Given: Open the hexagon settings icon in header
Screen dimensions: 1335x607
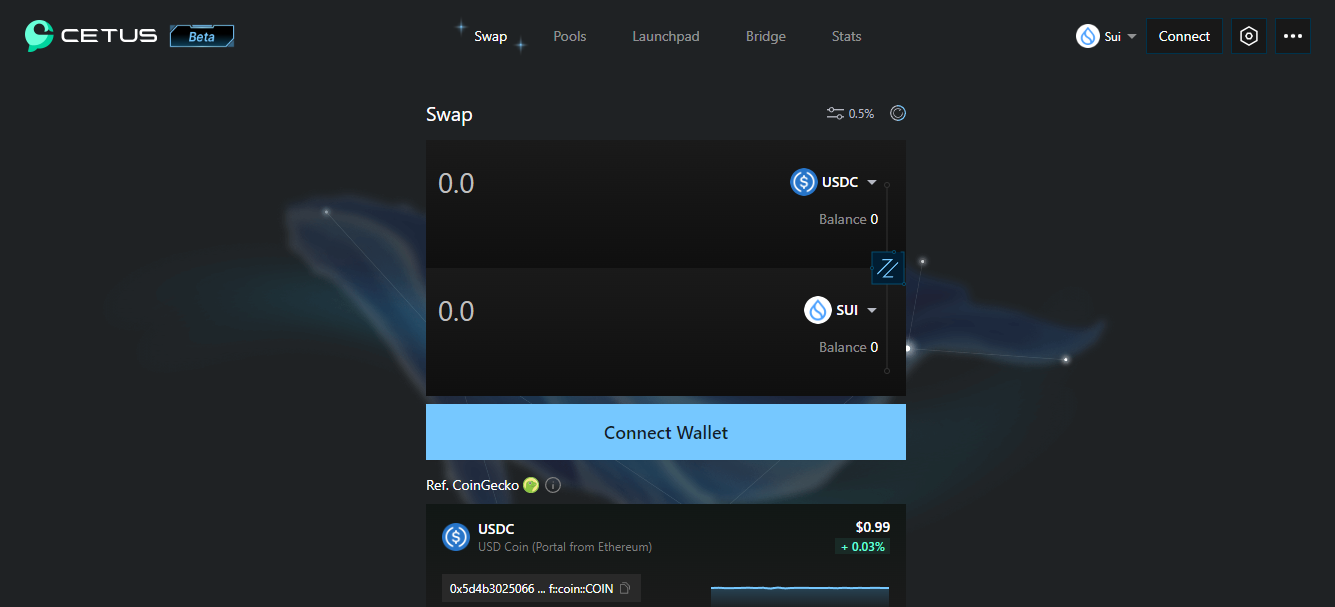Looking at the screenshot, I should coord(1248,36).
